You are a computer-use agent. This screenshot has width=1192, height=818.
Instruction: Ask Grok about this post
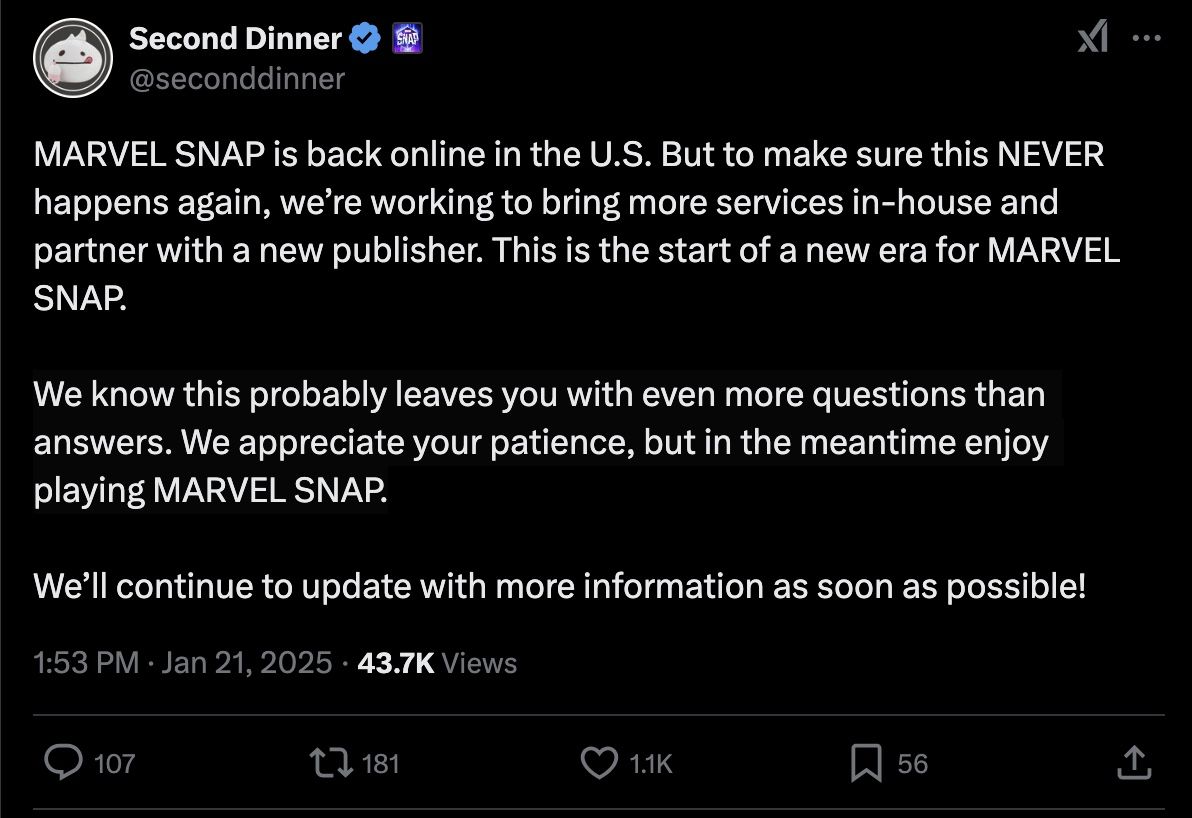point(1092,36)
